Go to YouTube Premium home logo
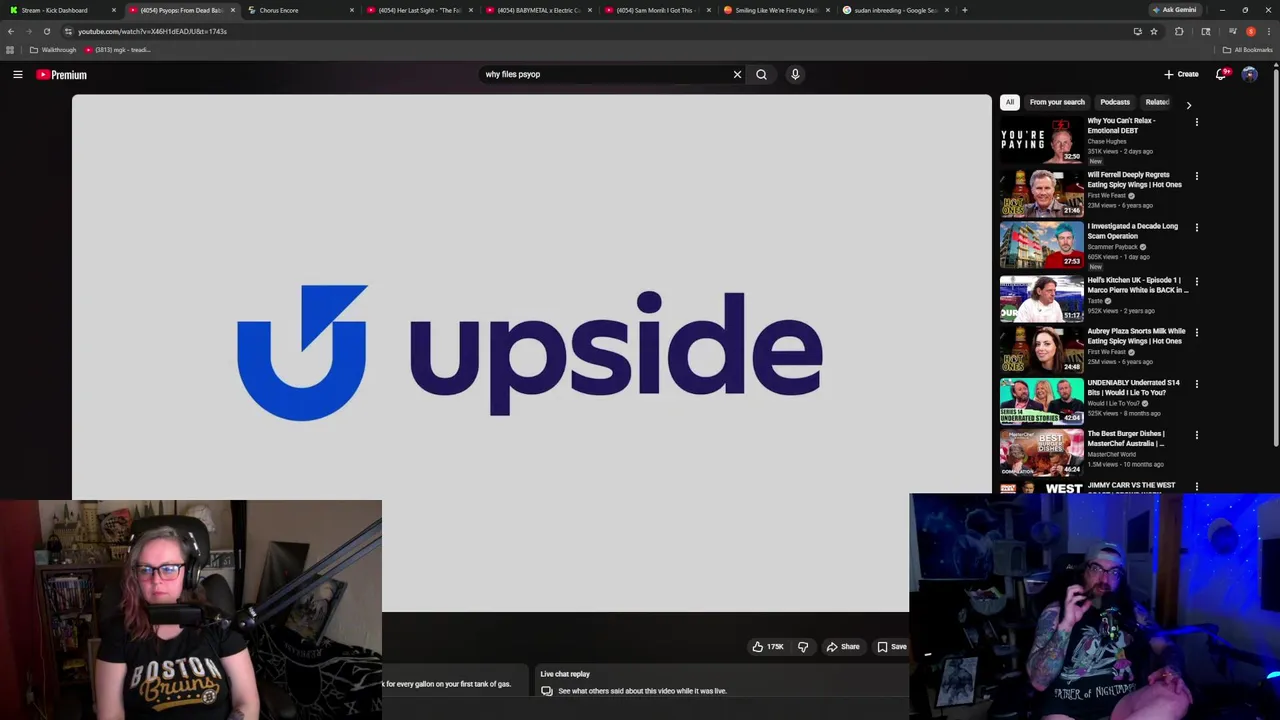 click(x=62, y=75)
